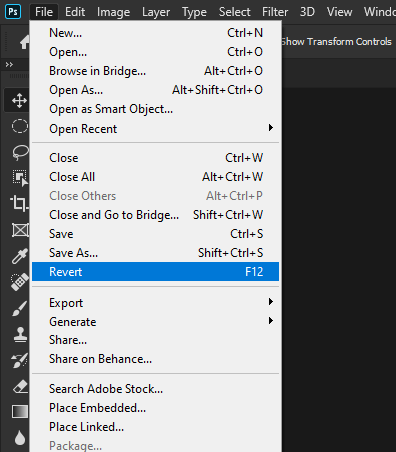Choose Save with Ctrl+S shortcut
The height and width of the screenshot is (452, 396).
[155, 234]
